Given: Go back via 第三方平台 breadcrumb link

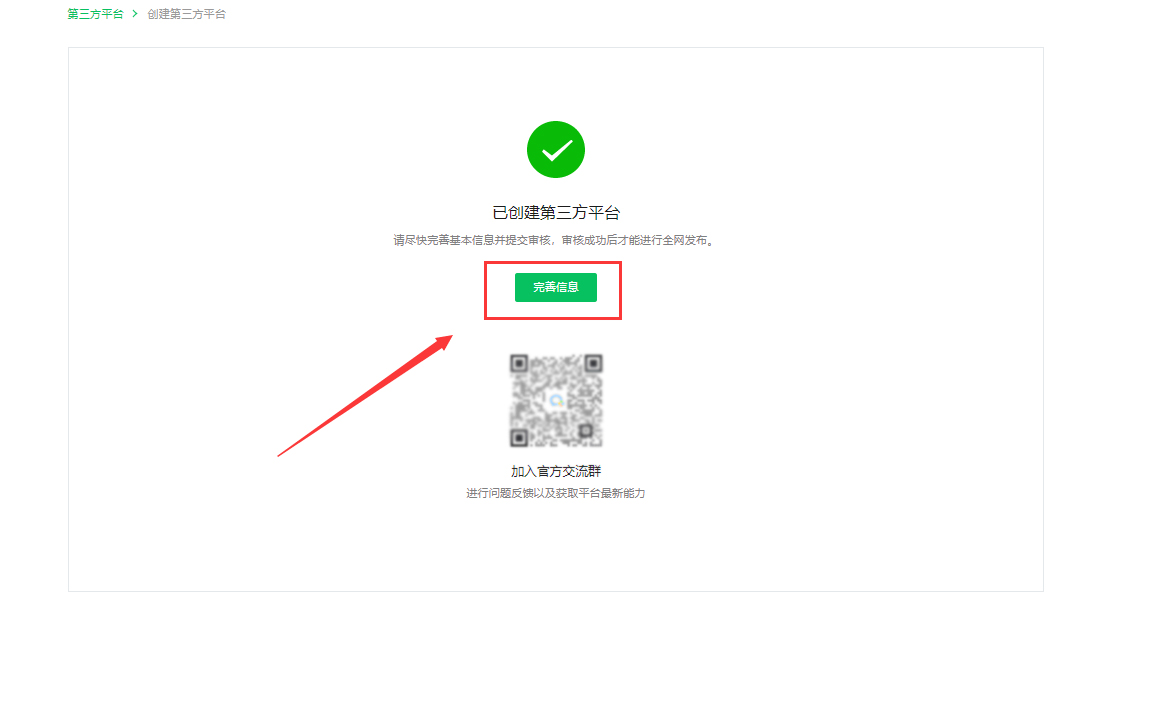Looking at the screenshot, I should [x=95, y=14].
